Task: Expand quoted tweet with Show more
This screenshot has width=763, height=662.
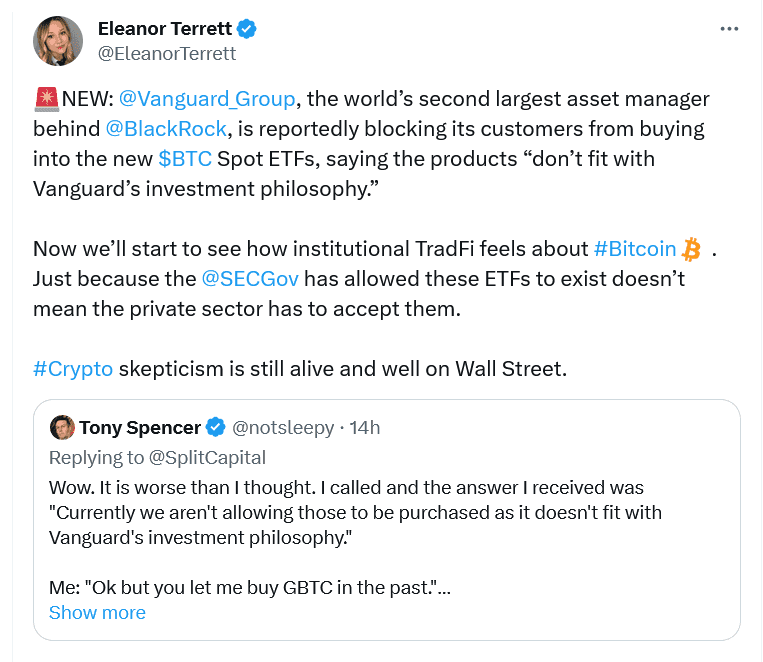Action: coord(97,613)
